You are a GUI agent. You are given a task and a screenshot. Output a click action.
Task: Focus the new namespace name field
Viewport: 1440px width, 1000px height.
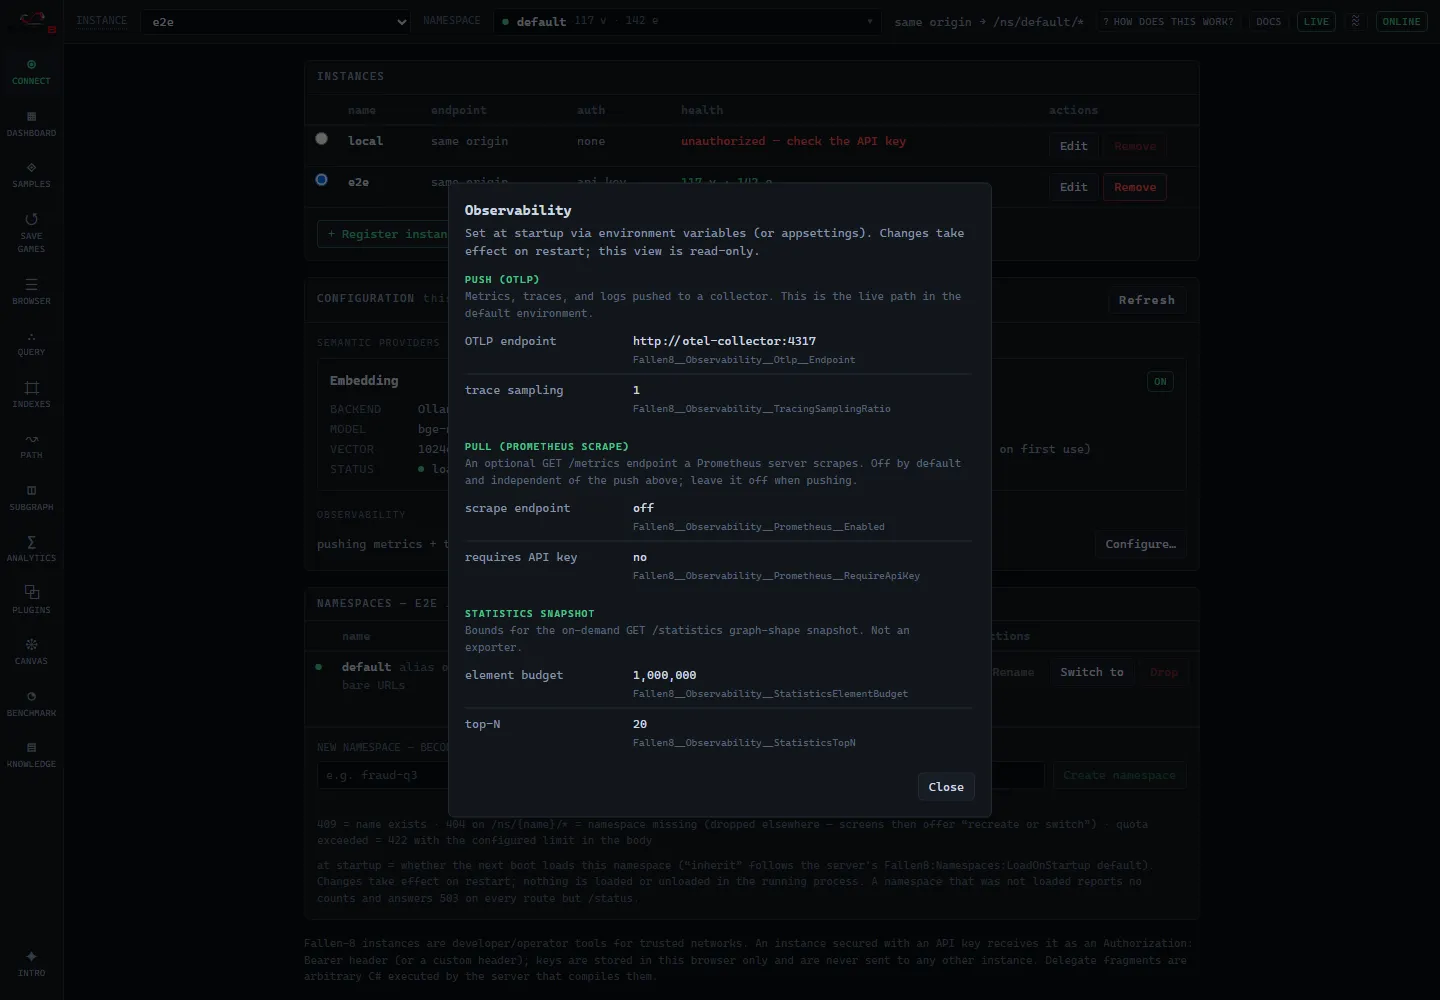[x=681, y=775]
